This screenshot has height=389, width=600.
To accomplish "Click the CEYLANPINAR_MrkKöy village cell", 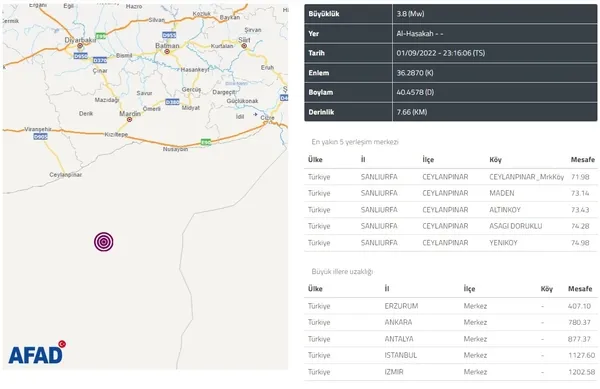I will pyautogui.click(x=527, y=177).
